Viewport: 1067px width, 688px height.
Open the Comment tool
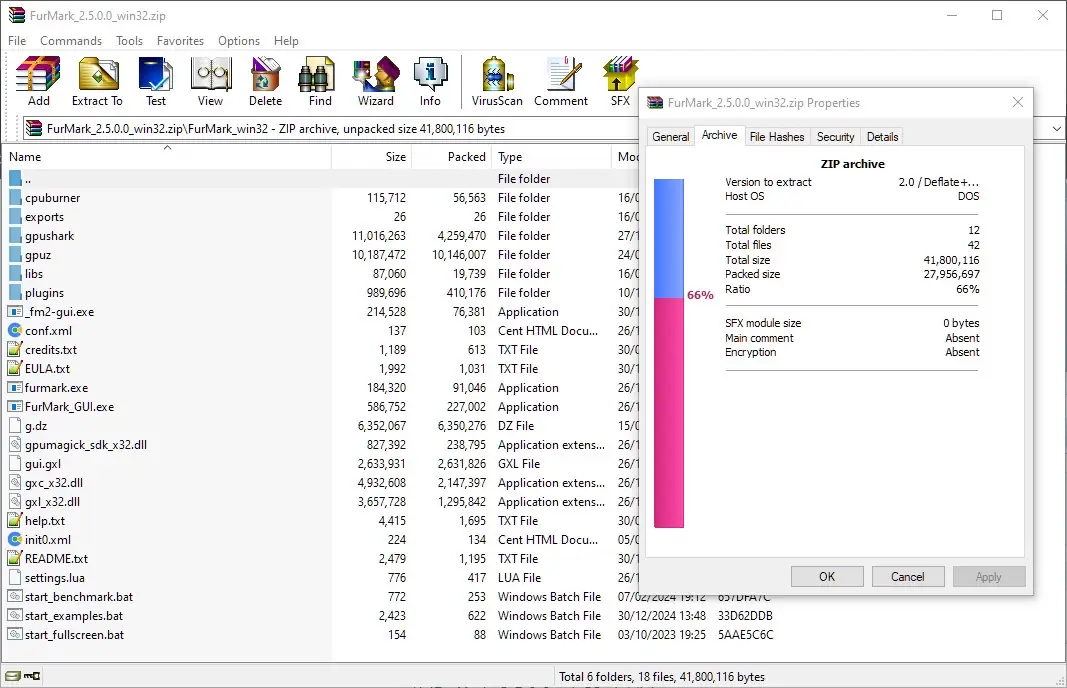pyautogui.click(x=561, y=82)
